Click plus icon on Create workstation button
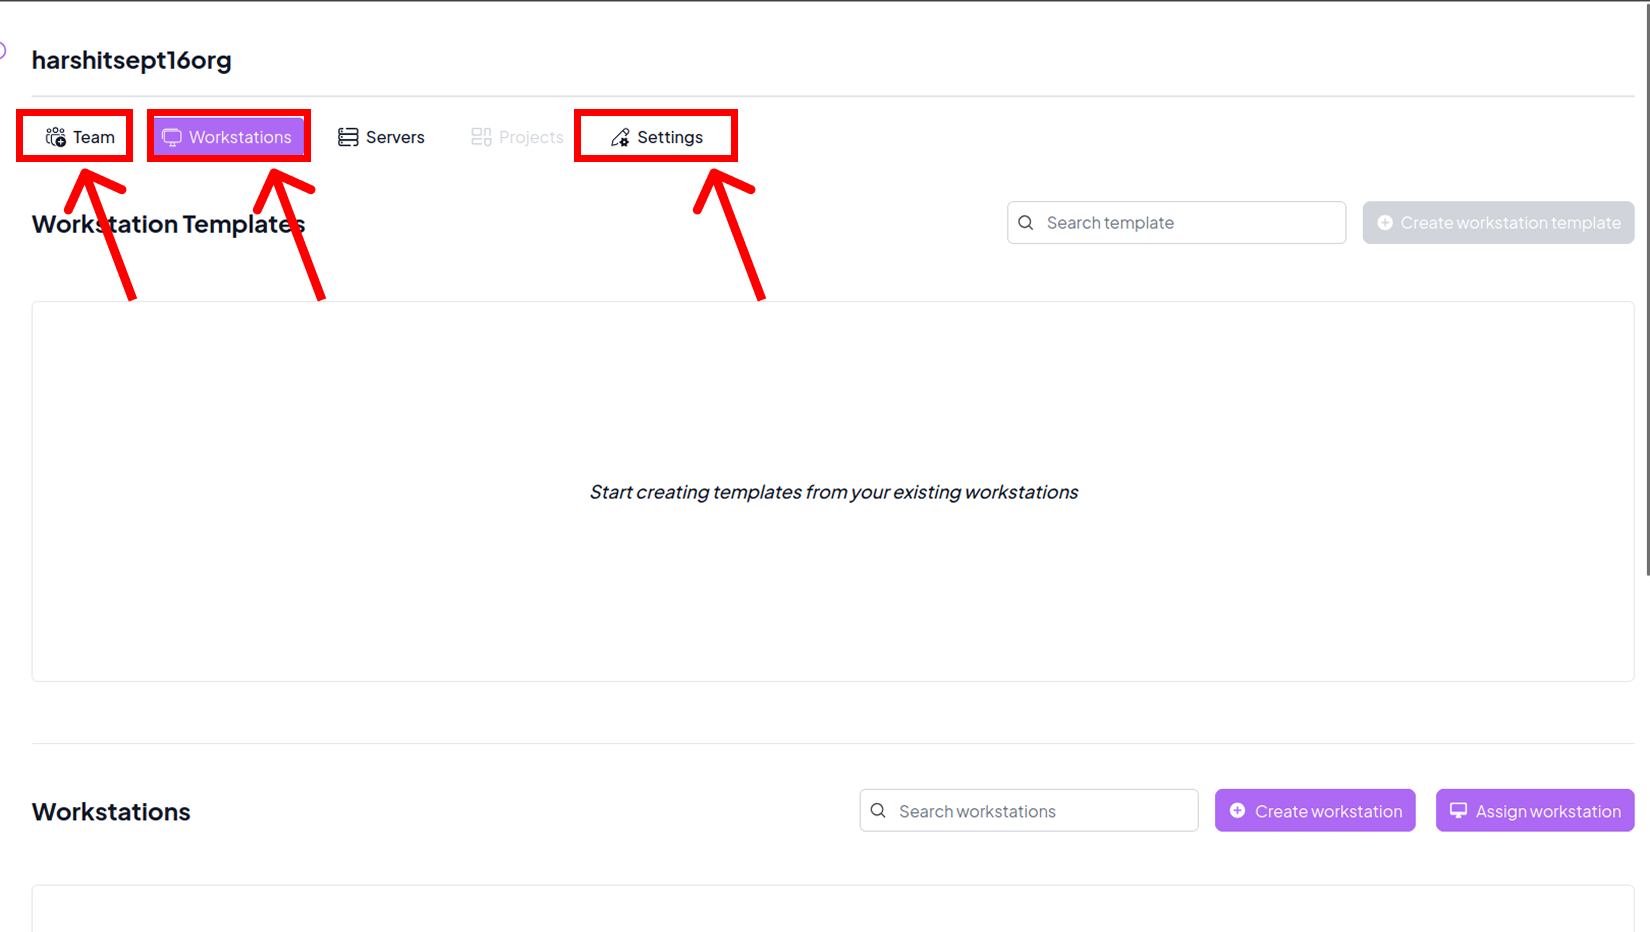This screenshot has width=1650, height=932. point(1237,811)
